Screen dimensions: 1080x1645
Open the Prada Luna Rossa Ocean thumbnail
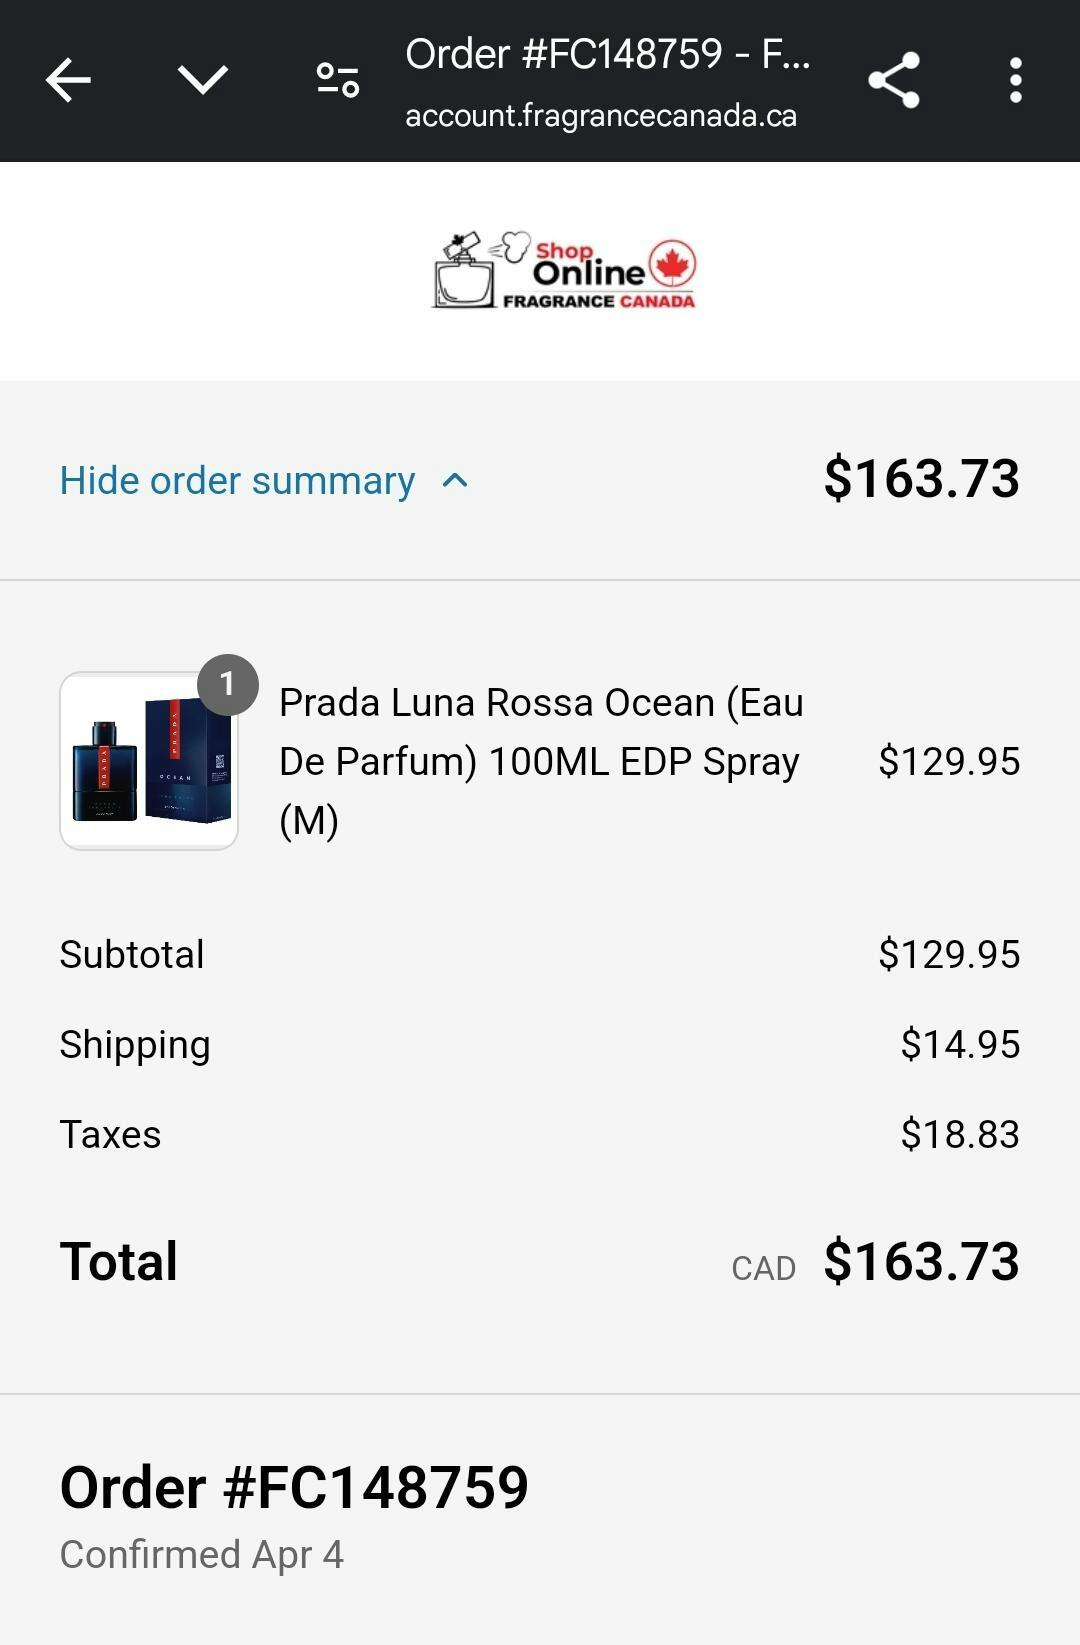(x=149, y=762)
